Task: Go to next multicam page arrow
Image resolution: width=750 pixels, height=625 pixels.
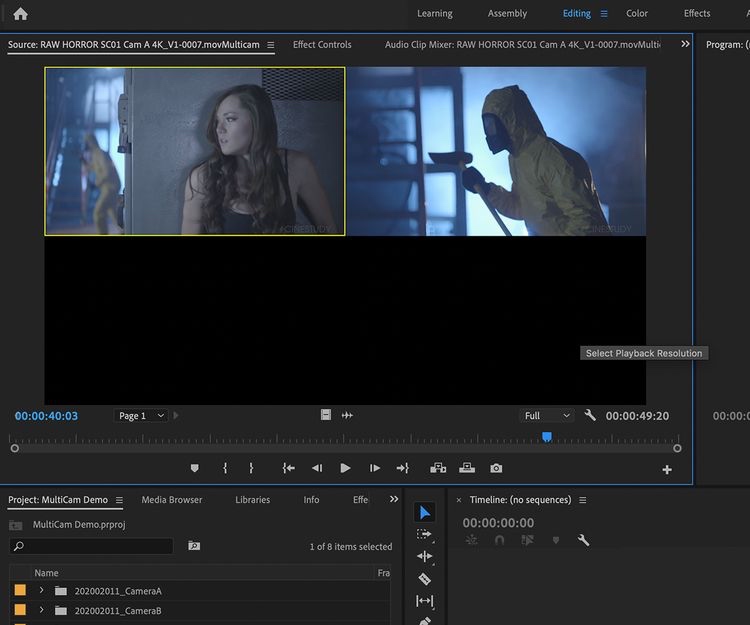Action: pyautogui.click(x=176, y=416)
